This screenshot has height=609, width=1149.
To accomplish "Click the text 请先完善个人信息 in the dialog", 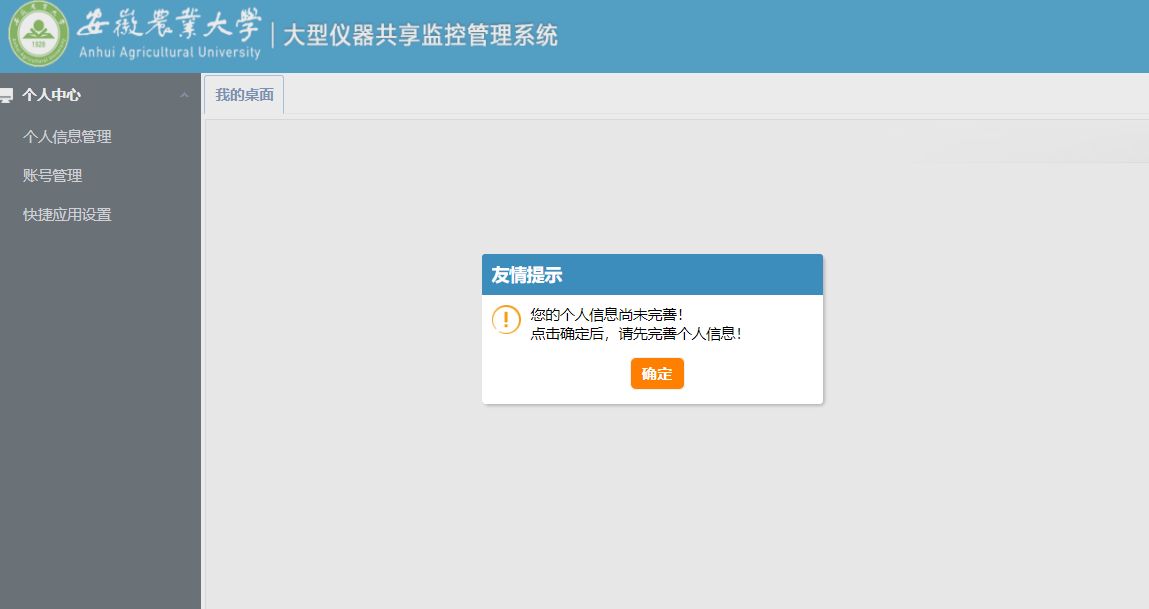I will coord(679,334).
